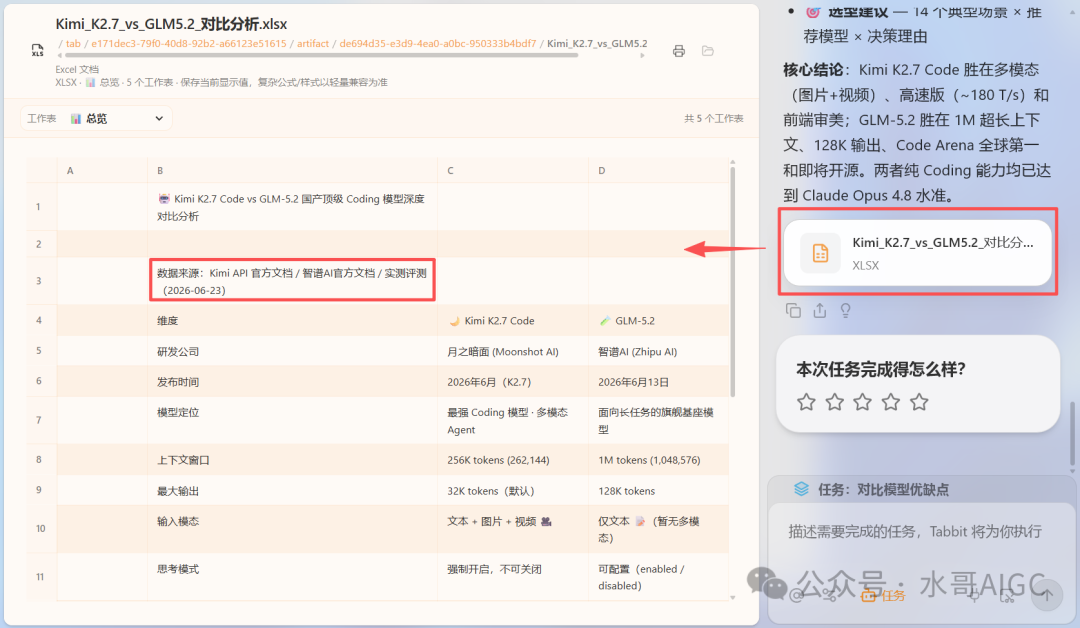Viewport: 1080px width, 628px height.
Task: Click the workflow nodes icon in the input bar
Action: pos(830,596)
